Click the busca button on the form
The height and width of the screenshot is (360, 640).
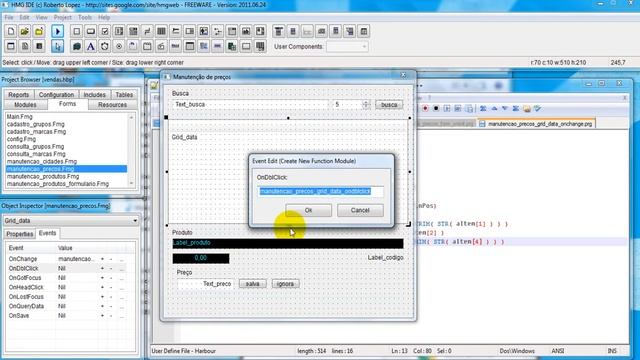389,105
